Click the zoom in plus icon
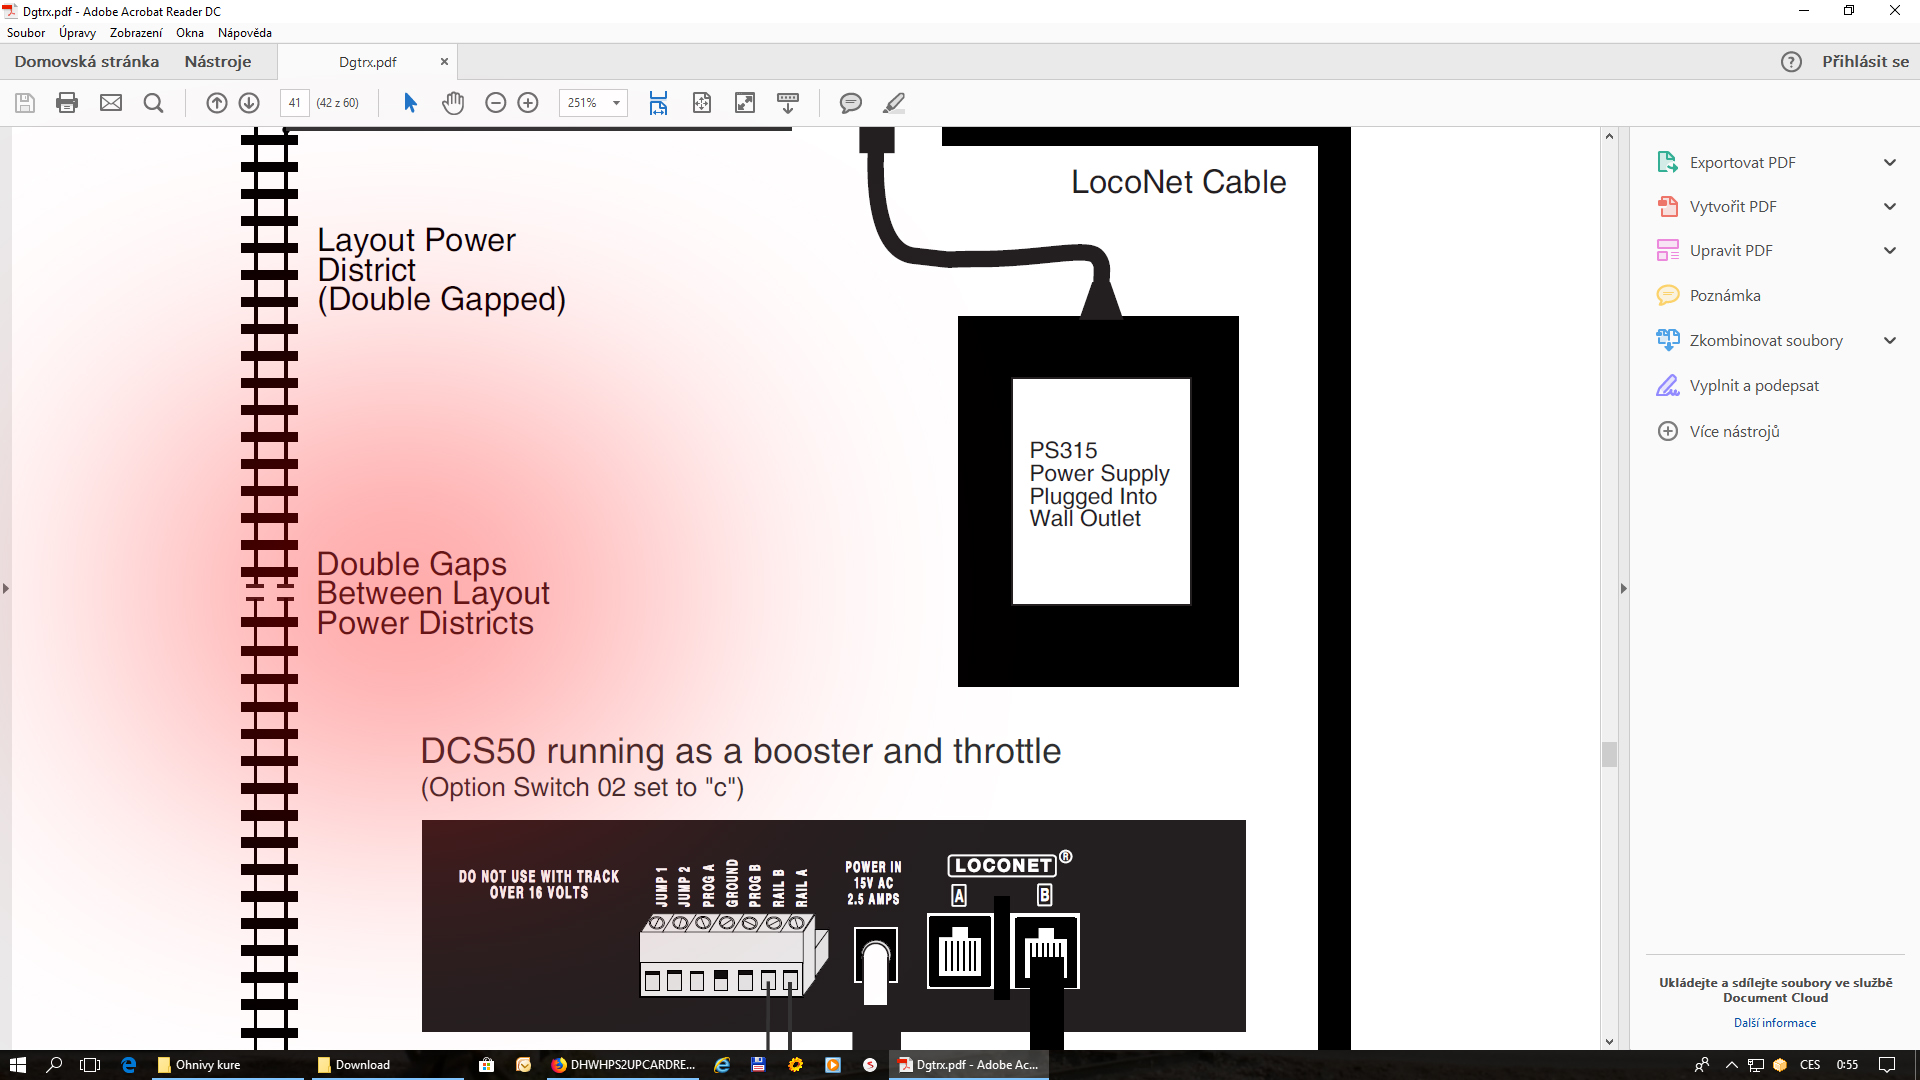The height and width of the screenshot is (1080, 1920). click(528, 103)
